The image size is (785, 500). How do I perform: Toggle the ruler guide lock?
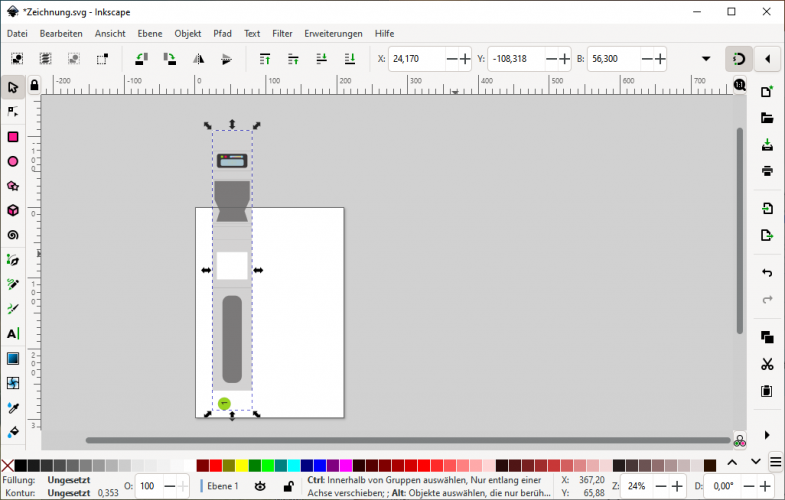pyautogui.click(x=34, y=85)
